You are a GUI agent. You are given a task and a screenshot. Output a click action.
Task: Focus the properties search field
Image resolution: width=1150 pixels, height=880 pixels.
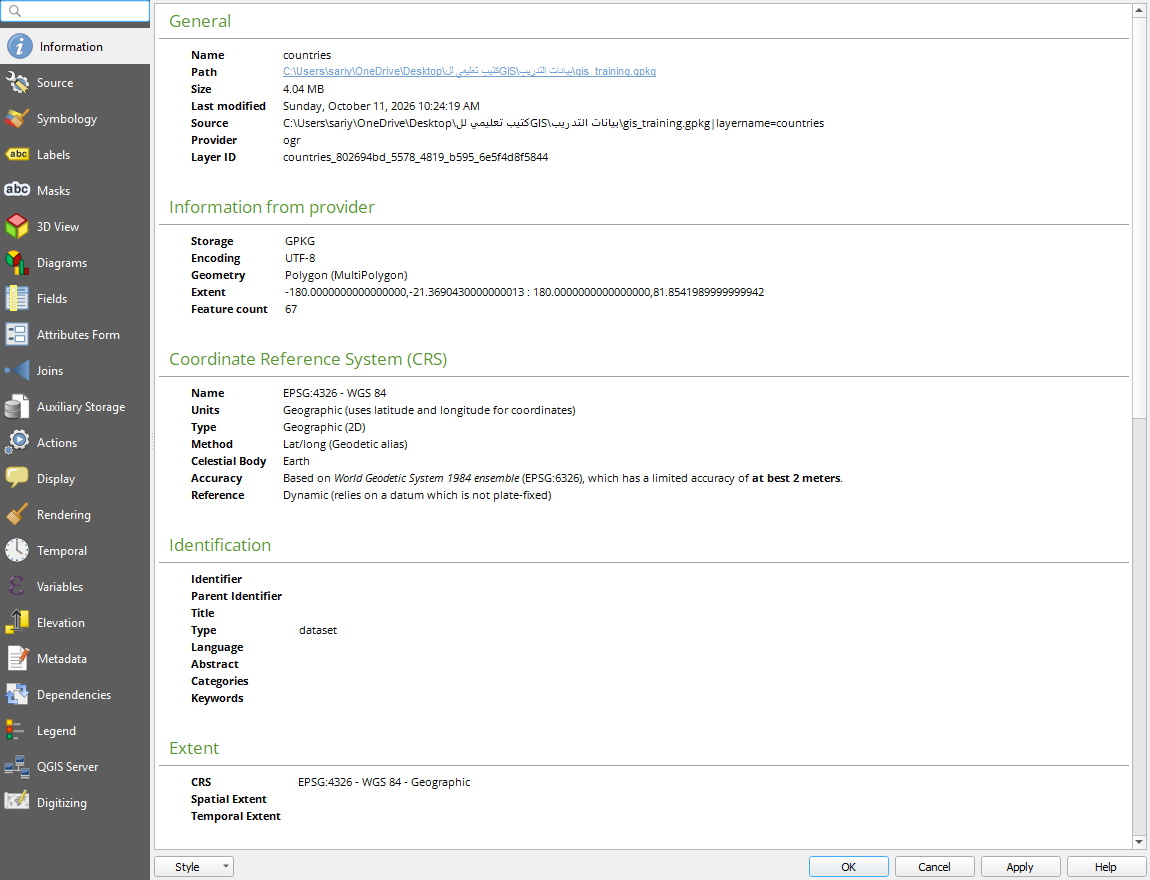click(75, 11)
